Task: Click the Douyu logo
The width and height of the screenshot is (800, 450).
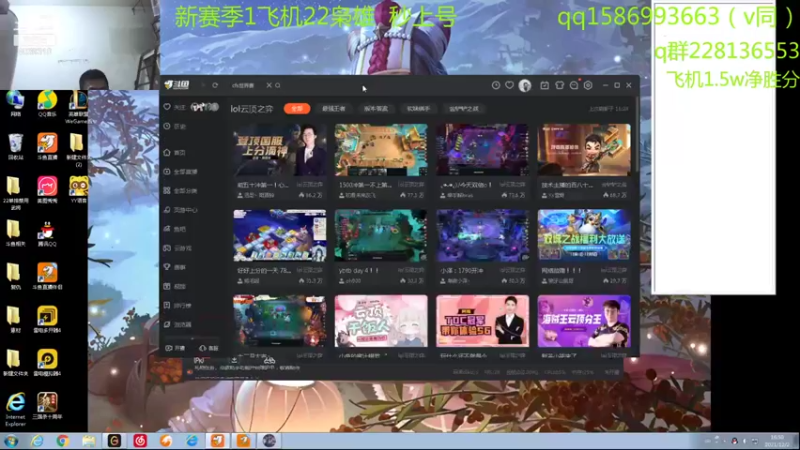Action: [x=177, y=85]
